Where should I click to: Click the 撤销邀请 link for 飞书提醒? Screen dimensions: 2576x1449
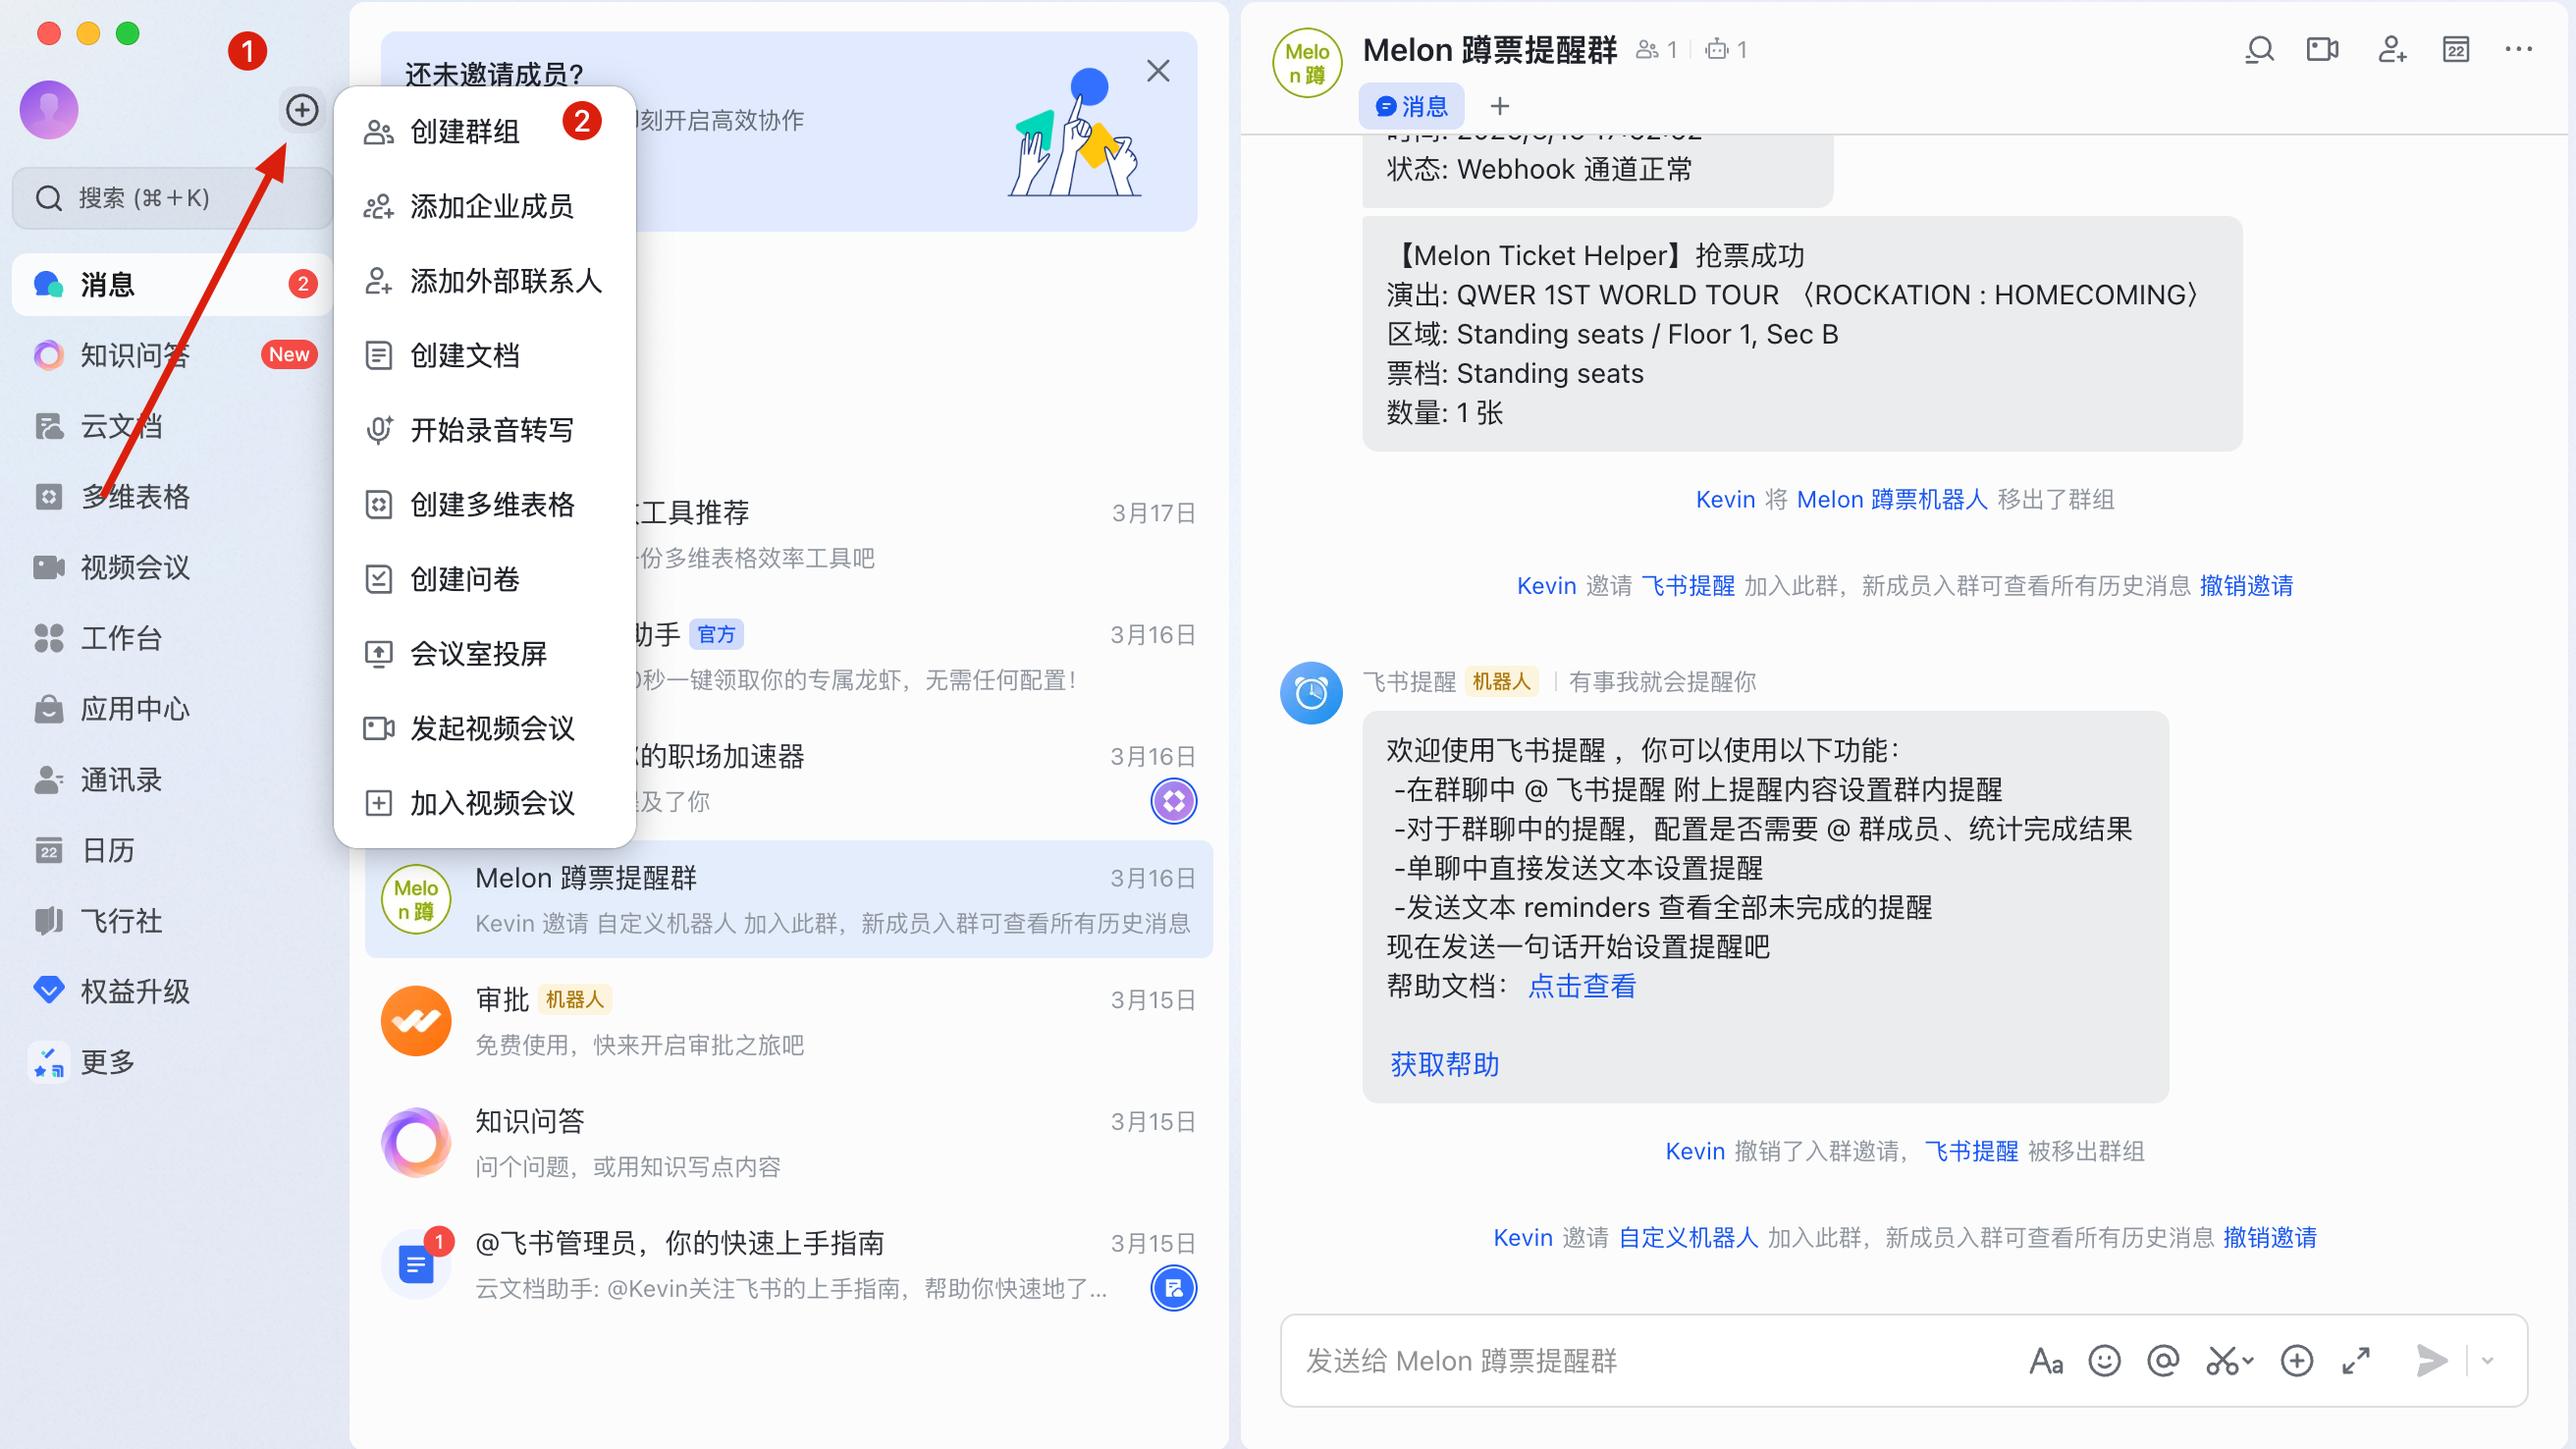click(x=2246, y=586)
